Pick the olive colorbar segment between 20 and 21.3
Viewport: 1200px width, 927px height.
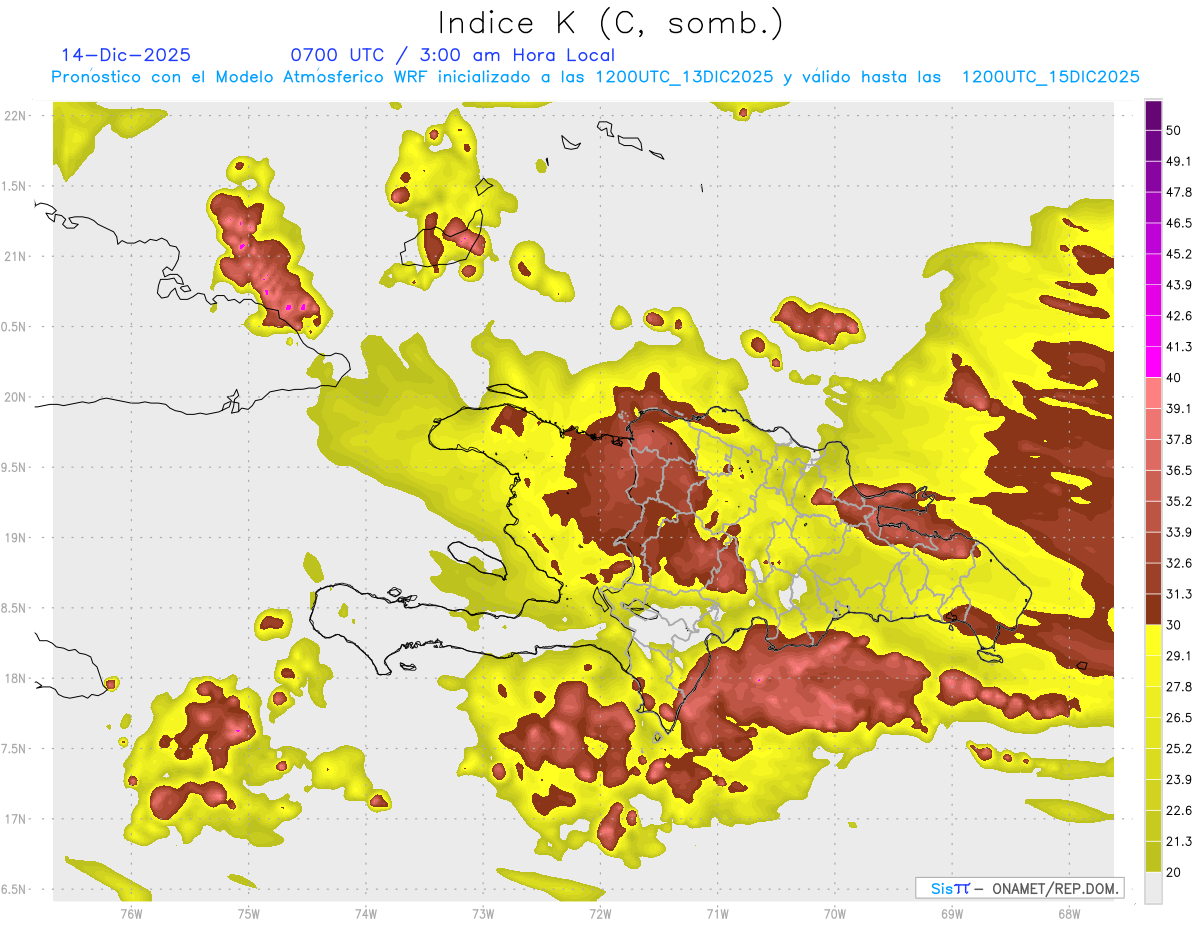click(1153, 856)
